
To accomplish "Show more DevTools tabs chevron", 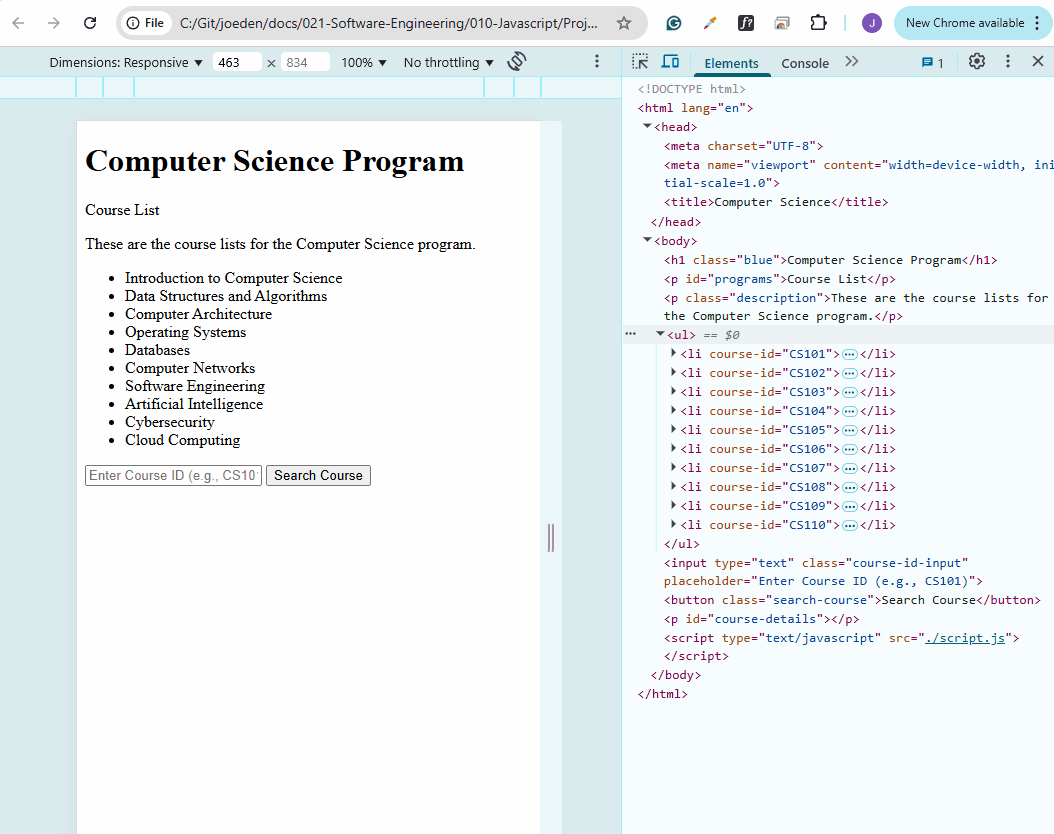I will point(852,62).
